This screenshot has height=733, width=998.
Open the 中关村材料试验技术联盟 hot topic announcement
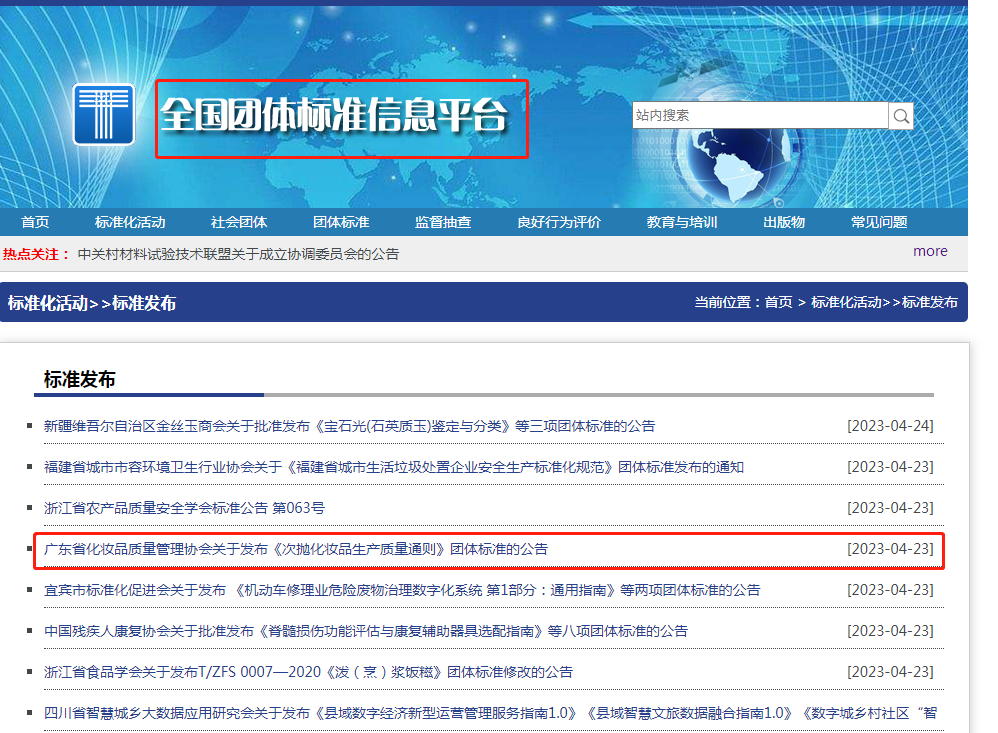pos(238,254)
